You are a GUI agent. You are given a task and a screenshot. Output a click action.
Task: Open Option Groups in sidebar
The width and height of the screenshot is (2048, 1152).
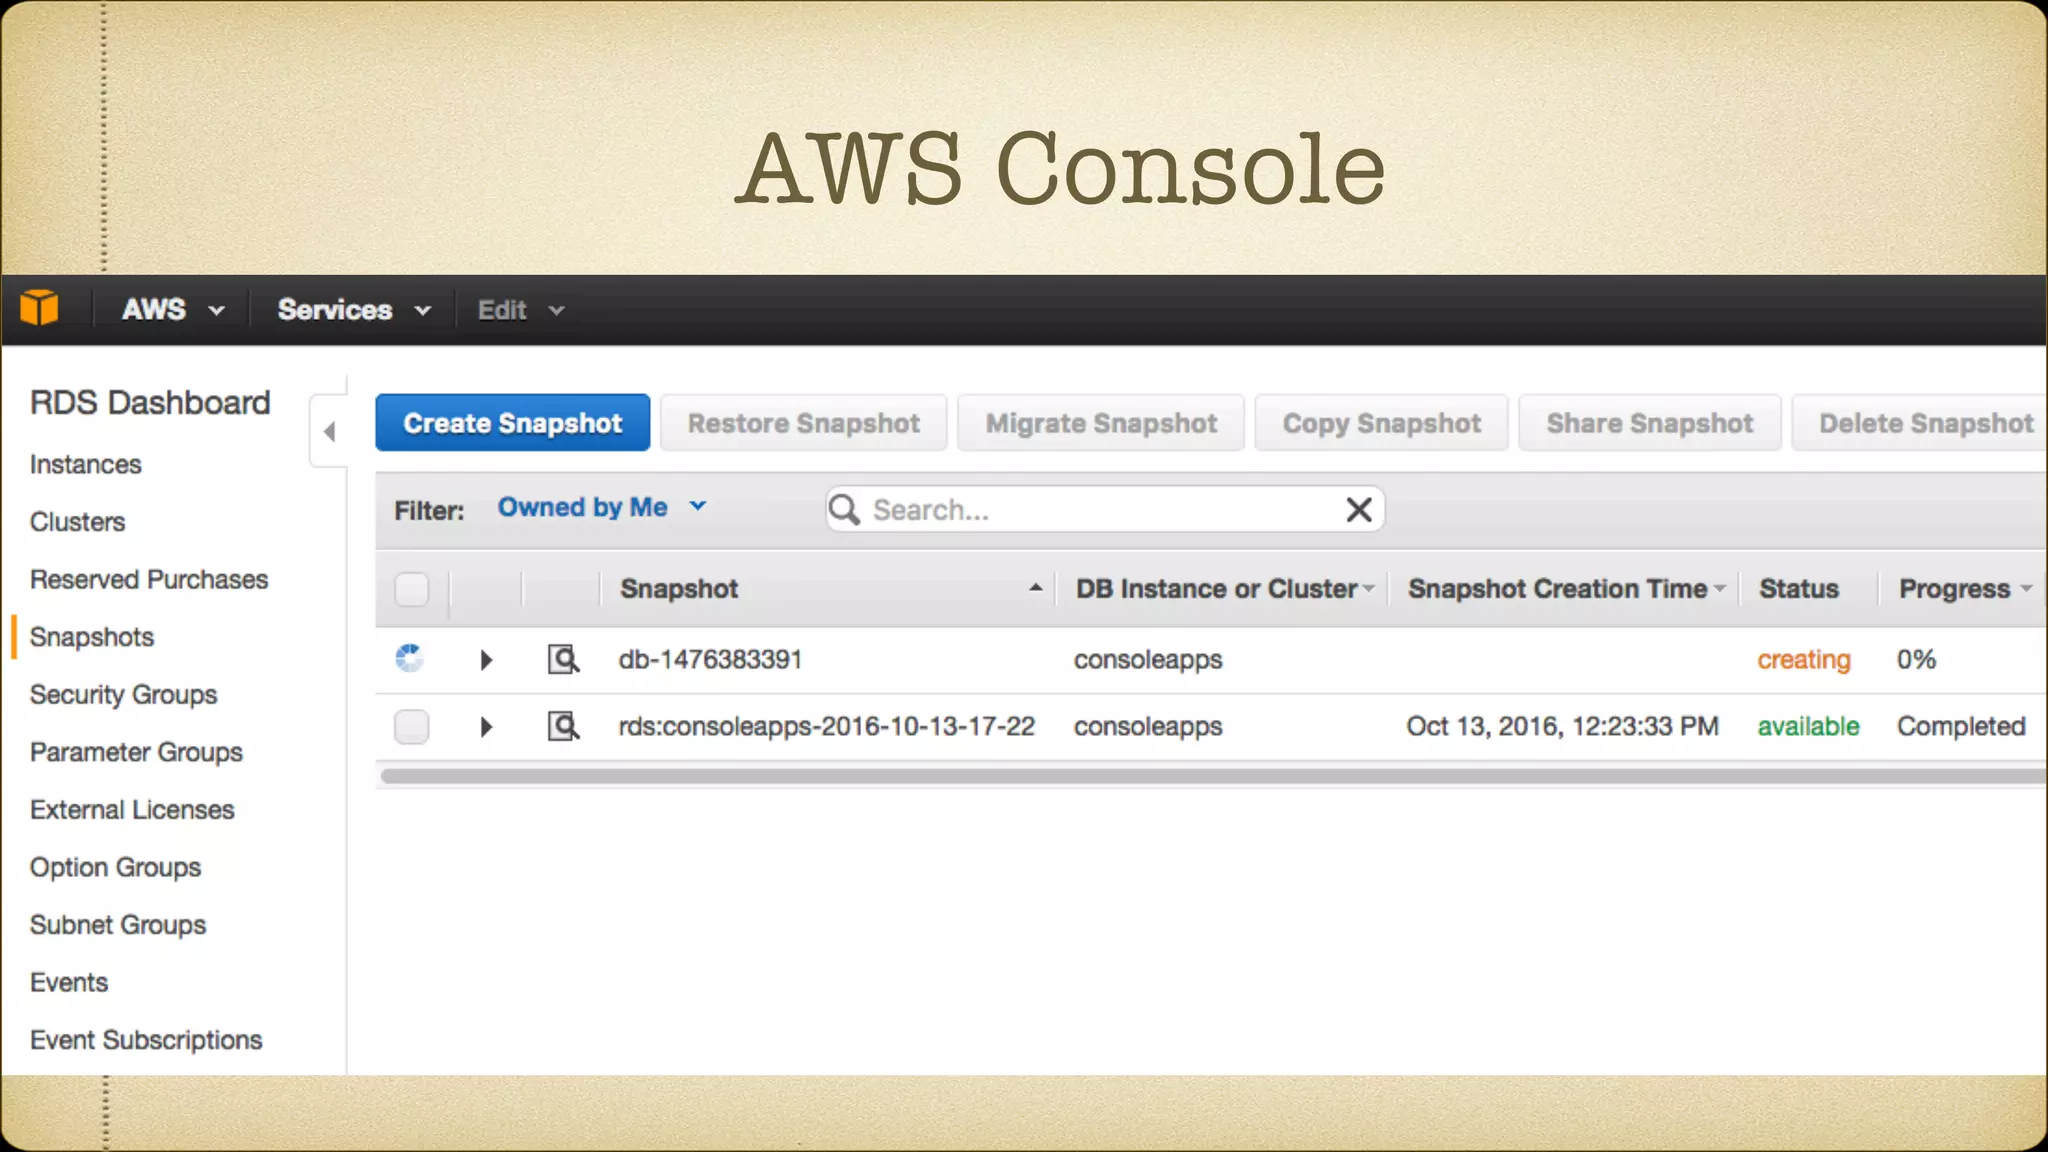(x=115, y=868)
